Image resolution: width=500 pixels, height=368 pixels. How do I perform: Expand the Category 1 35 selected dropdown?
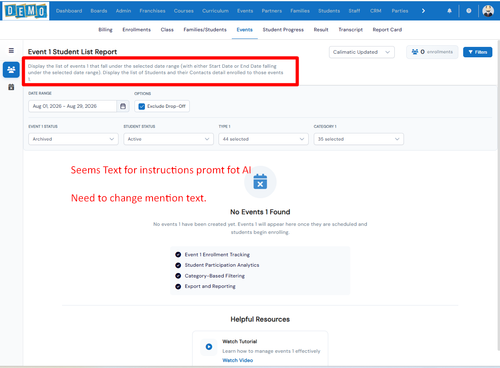pyautogui.click(x=359, y=139)
